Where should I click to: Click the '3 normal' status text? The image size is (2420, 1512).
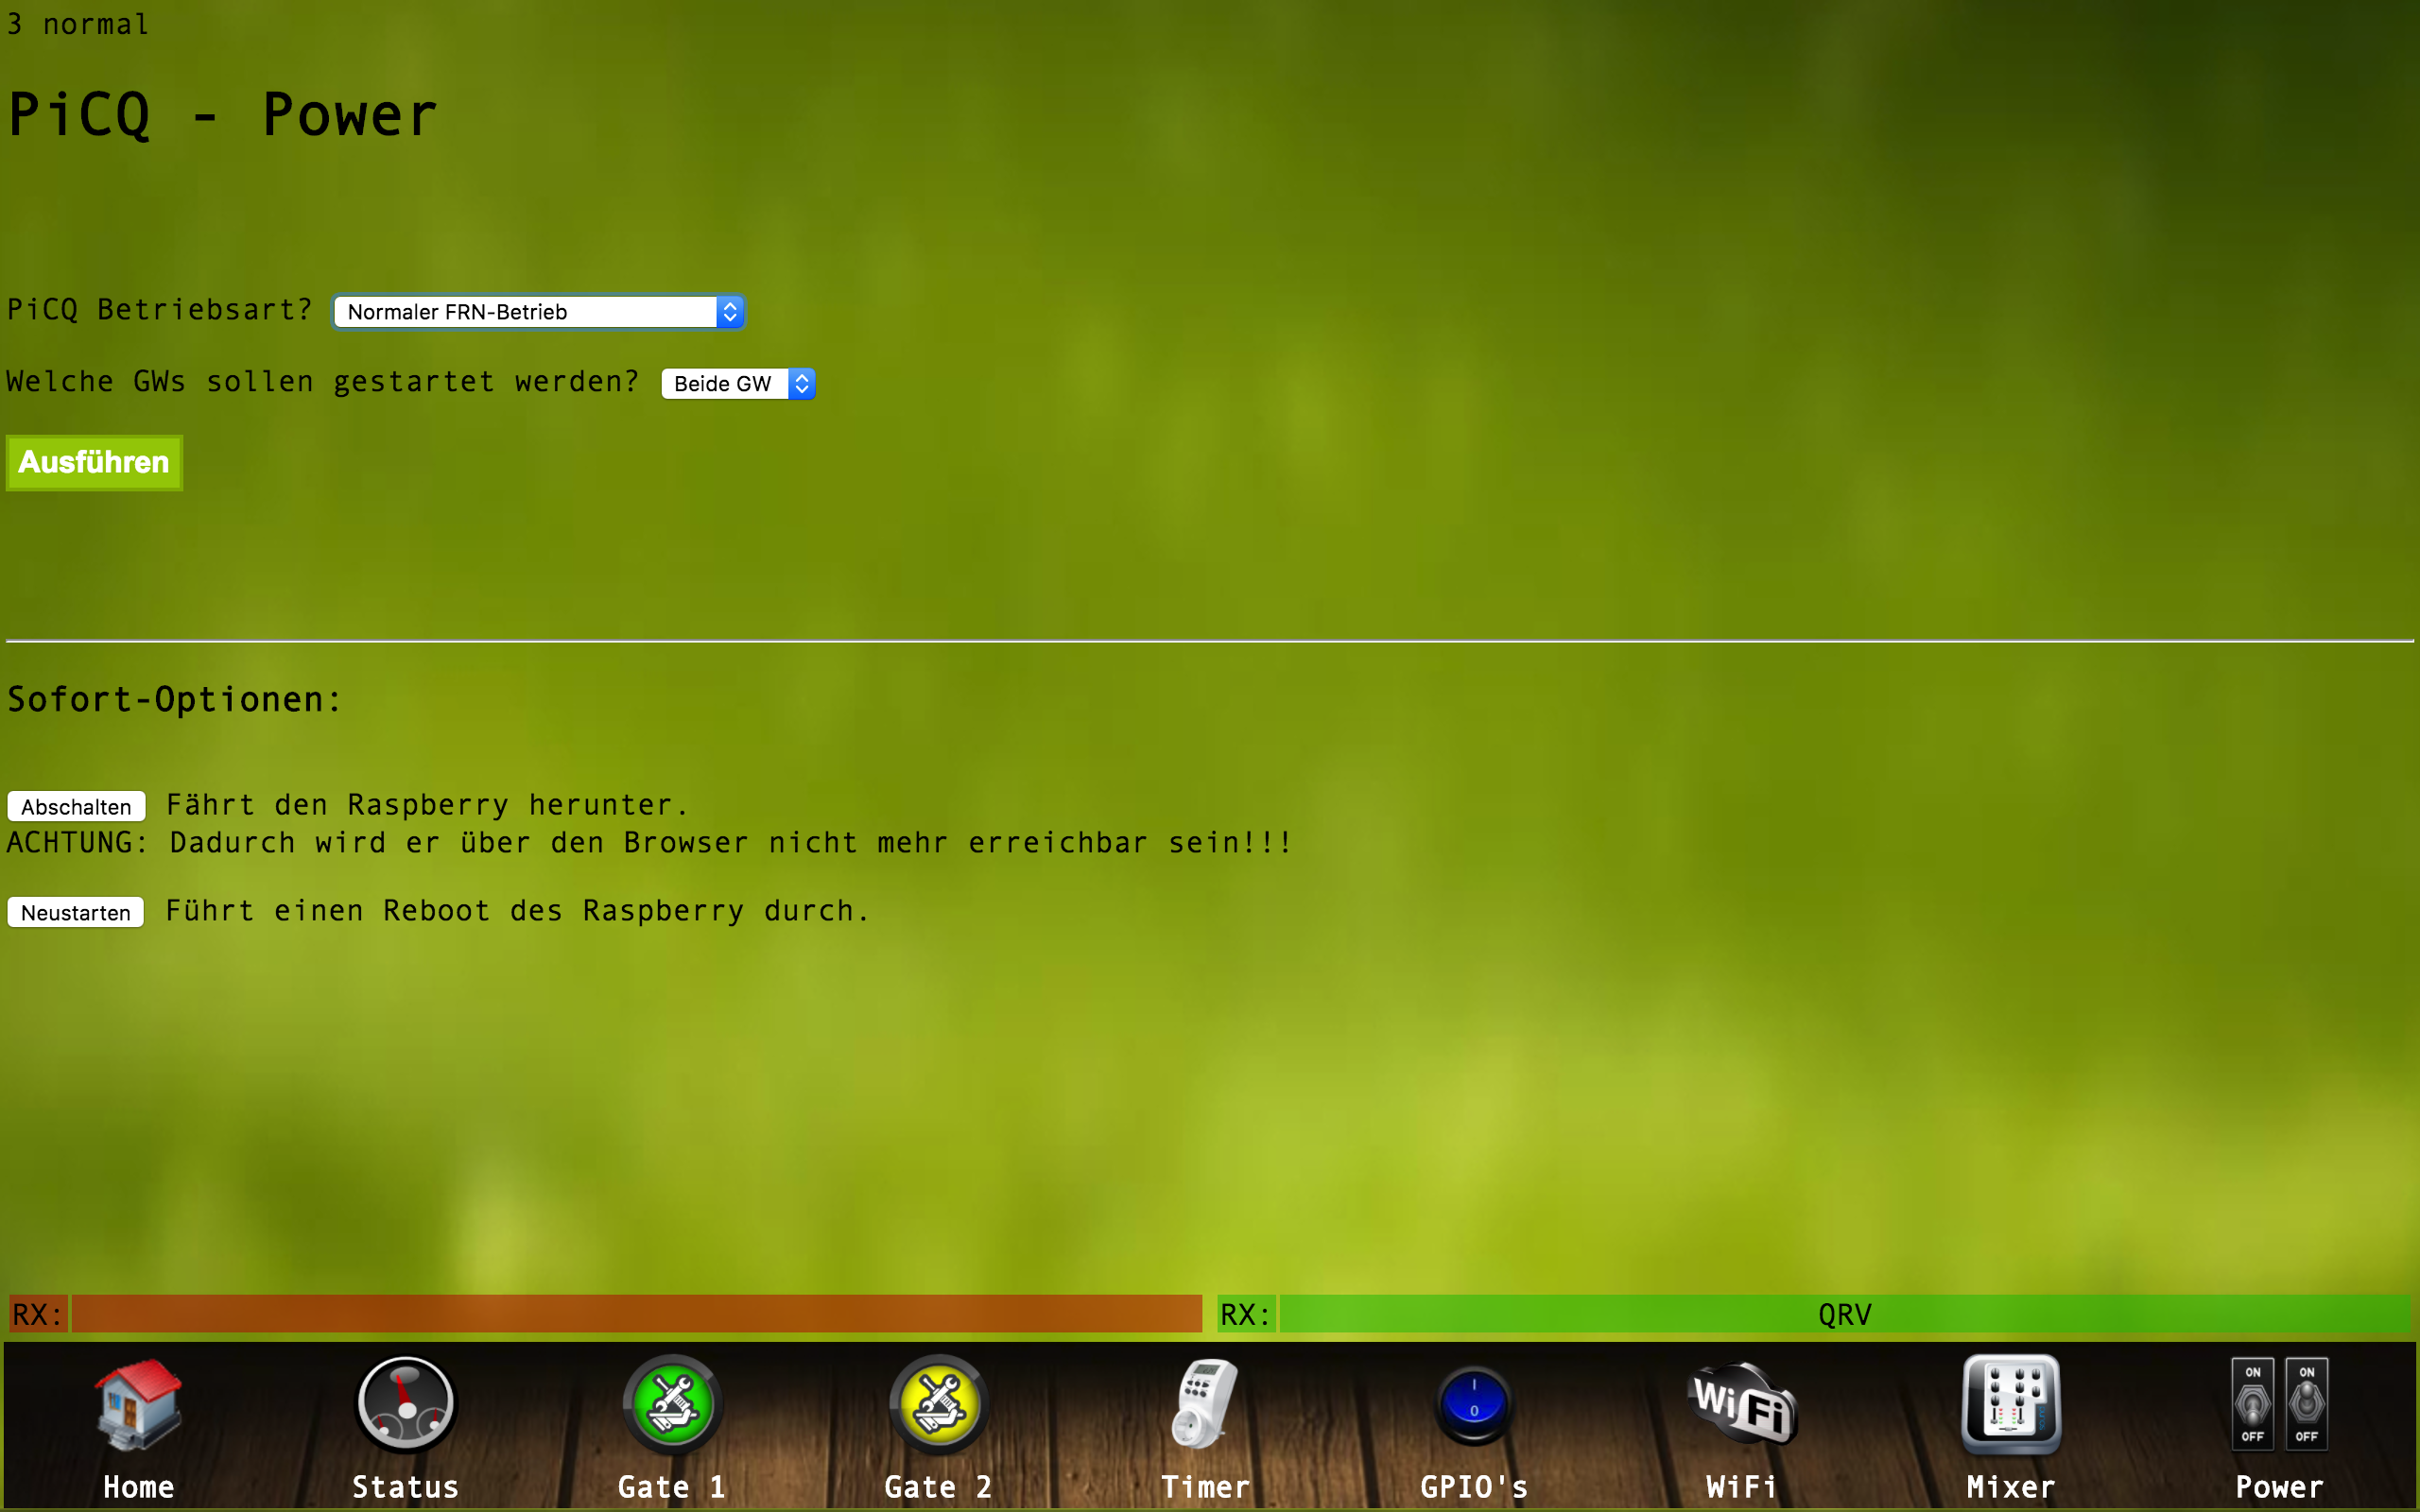77,23
